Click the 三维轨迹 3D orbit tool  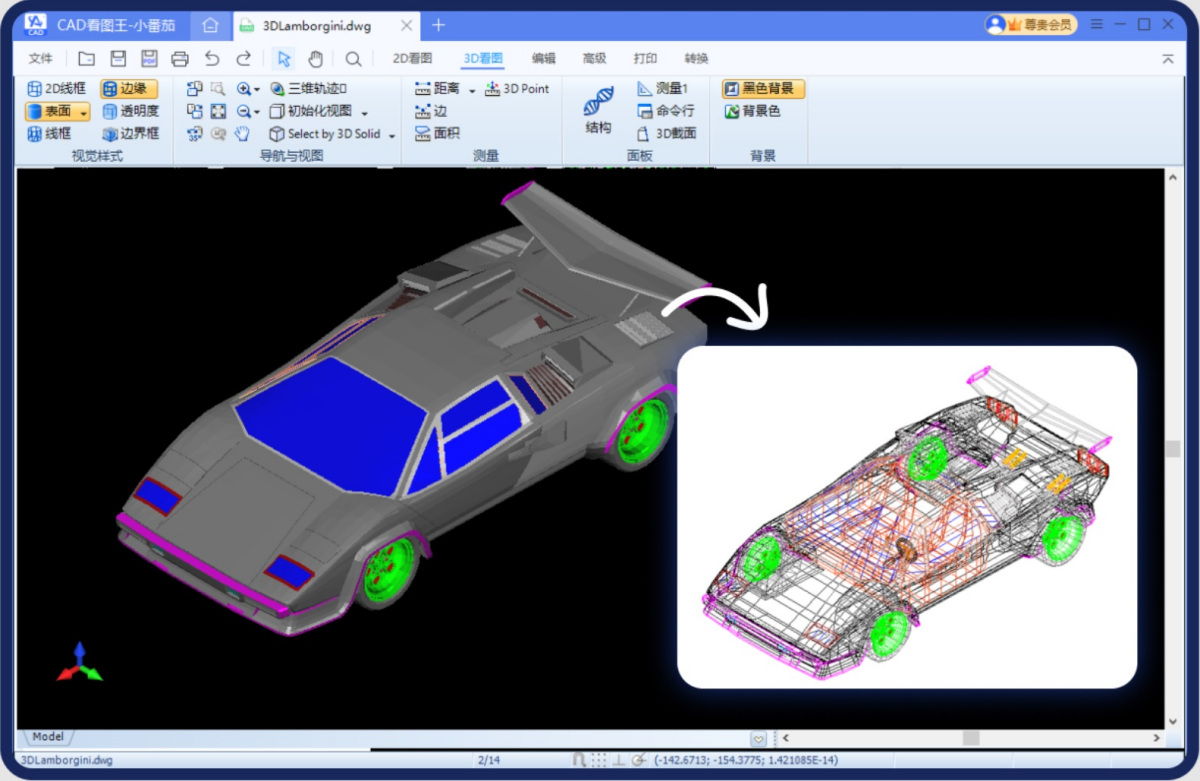coord(308,89)
